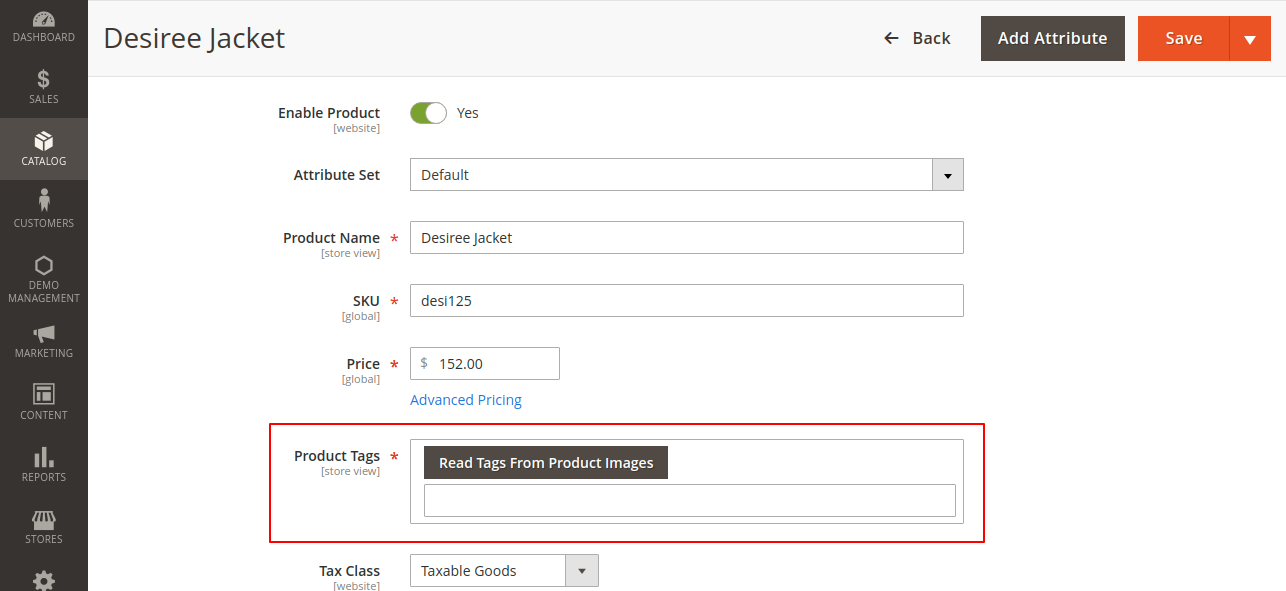Open the Sales menu icon
Image resolution: width=1286 pixels, height=591 pixels.
point(43,80)
